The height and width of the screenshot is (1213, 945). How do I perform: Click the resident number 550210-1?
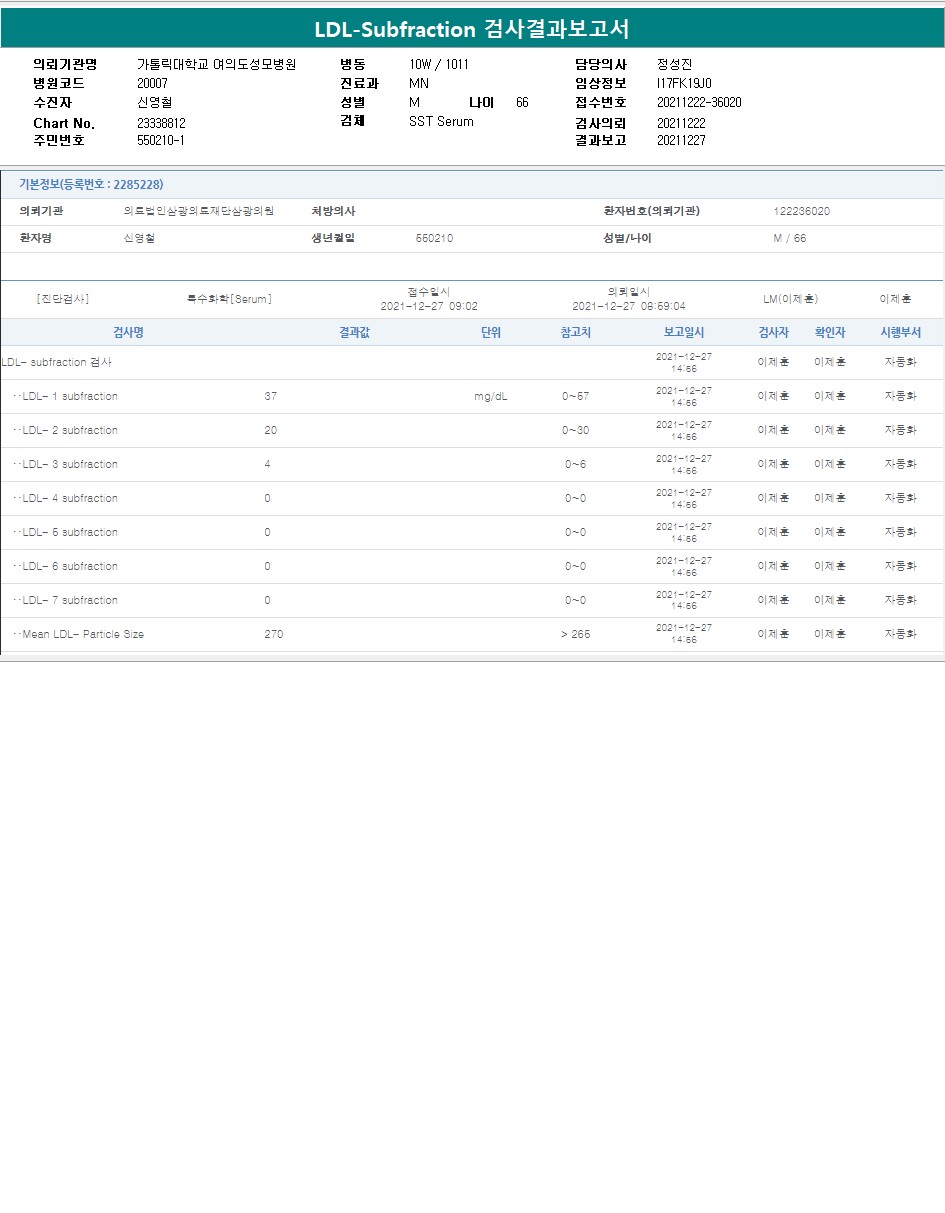(x=160, y=141)
